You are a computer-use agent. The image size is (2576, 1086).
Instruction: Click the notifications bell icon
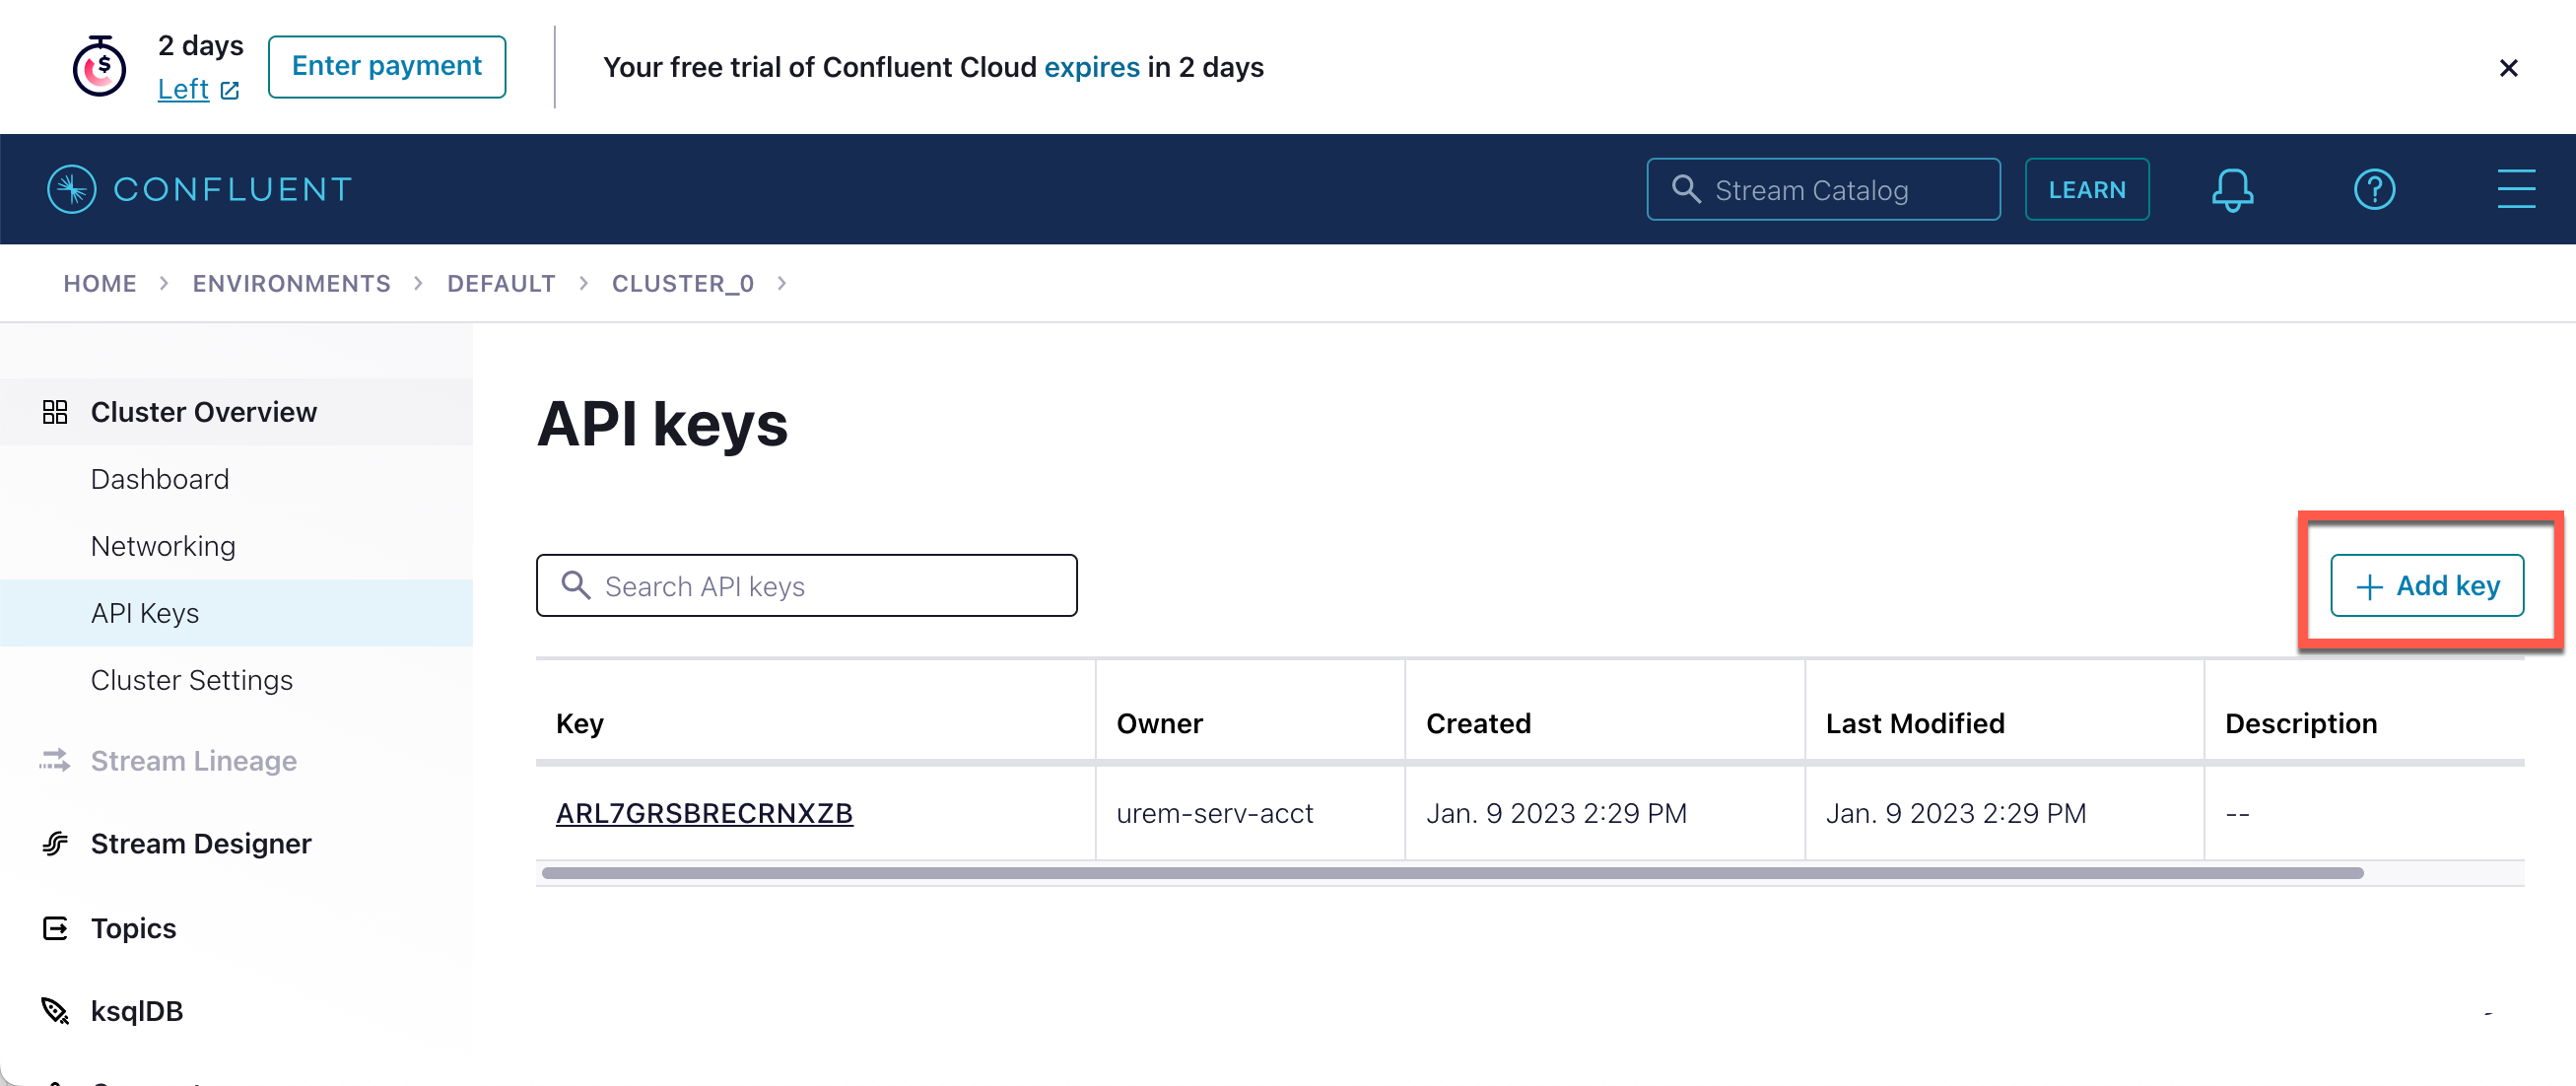click(x=2233, y=189)
